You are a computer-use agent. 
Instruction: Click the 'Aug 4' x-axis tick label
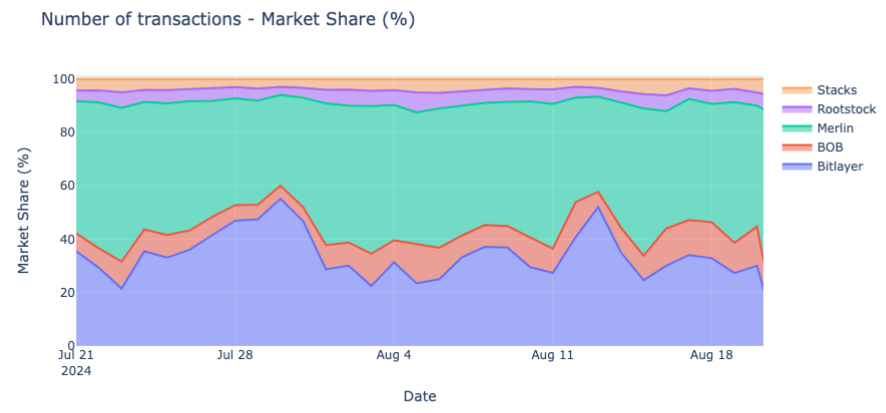pos(394,355)
